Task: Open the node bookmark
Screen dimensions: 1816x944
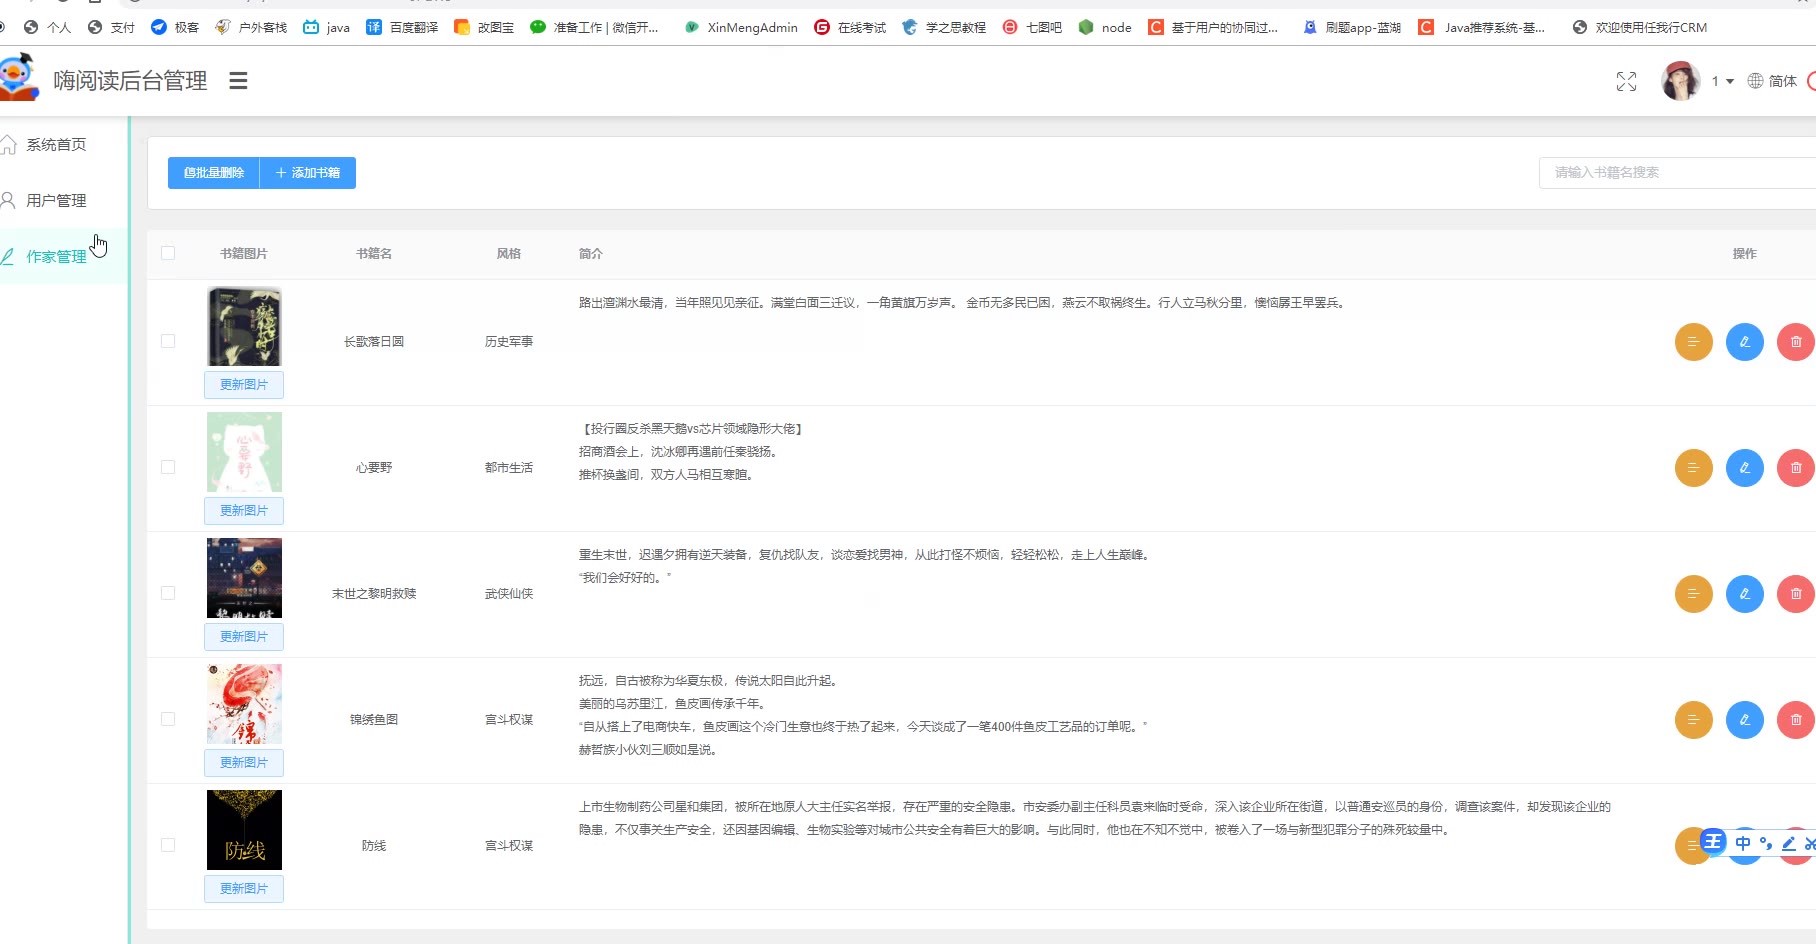Action: point(1105,27)
